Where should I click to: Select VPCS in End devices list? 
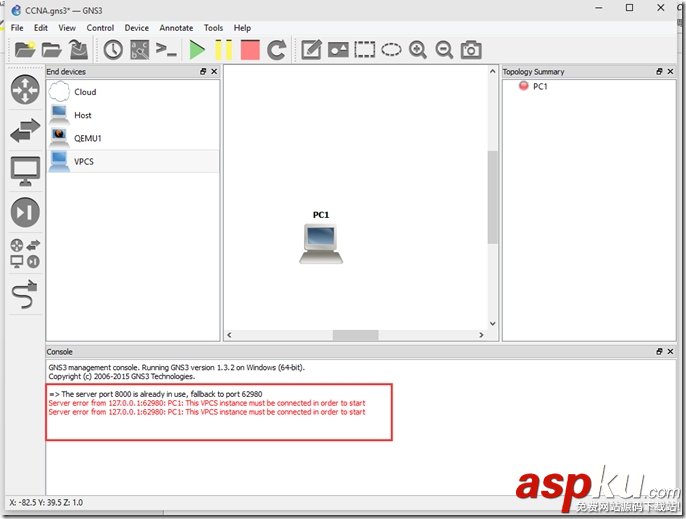point(133,161)
